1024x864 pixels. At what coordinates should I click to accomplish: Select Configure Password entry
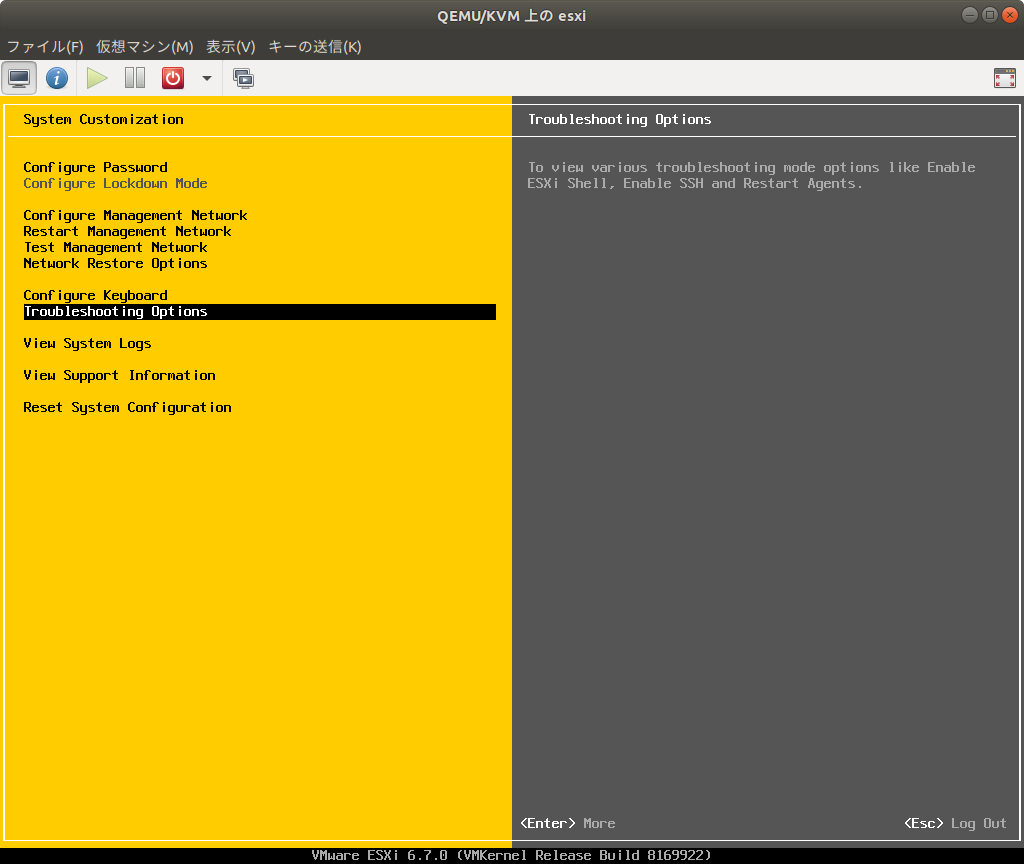click(95, 167)
